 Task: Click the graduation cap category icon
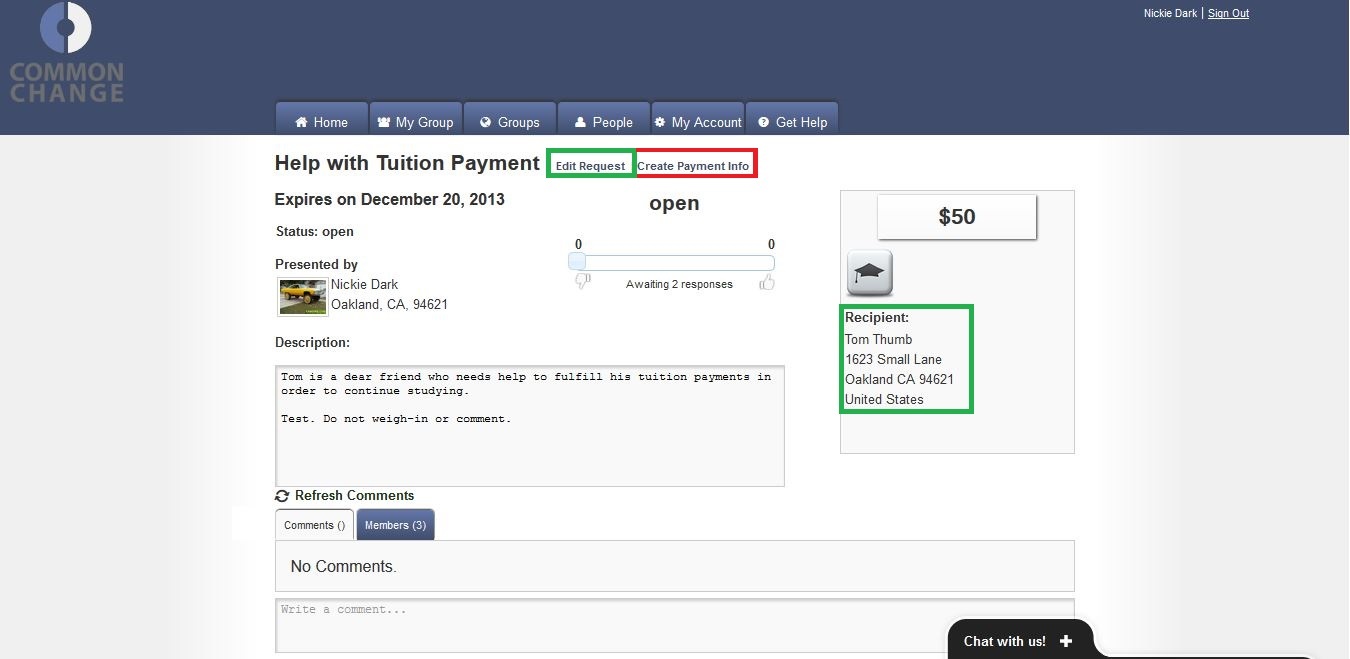point(869,272)
